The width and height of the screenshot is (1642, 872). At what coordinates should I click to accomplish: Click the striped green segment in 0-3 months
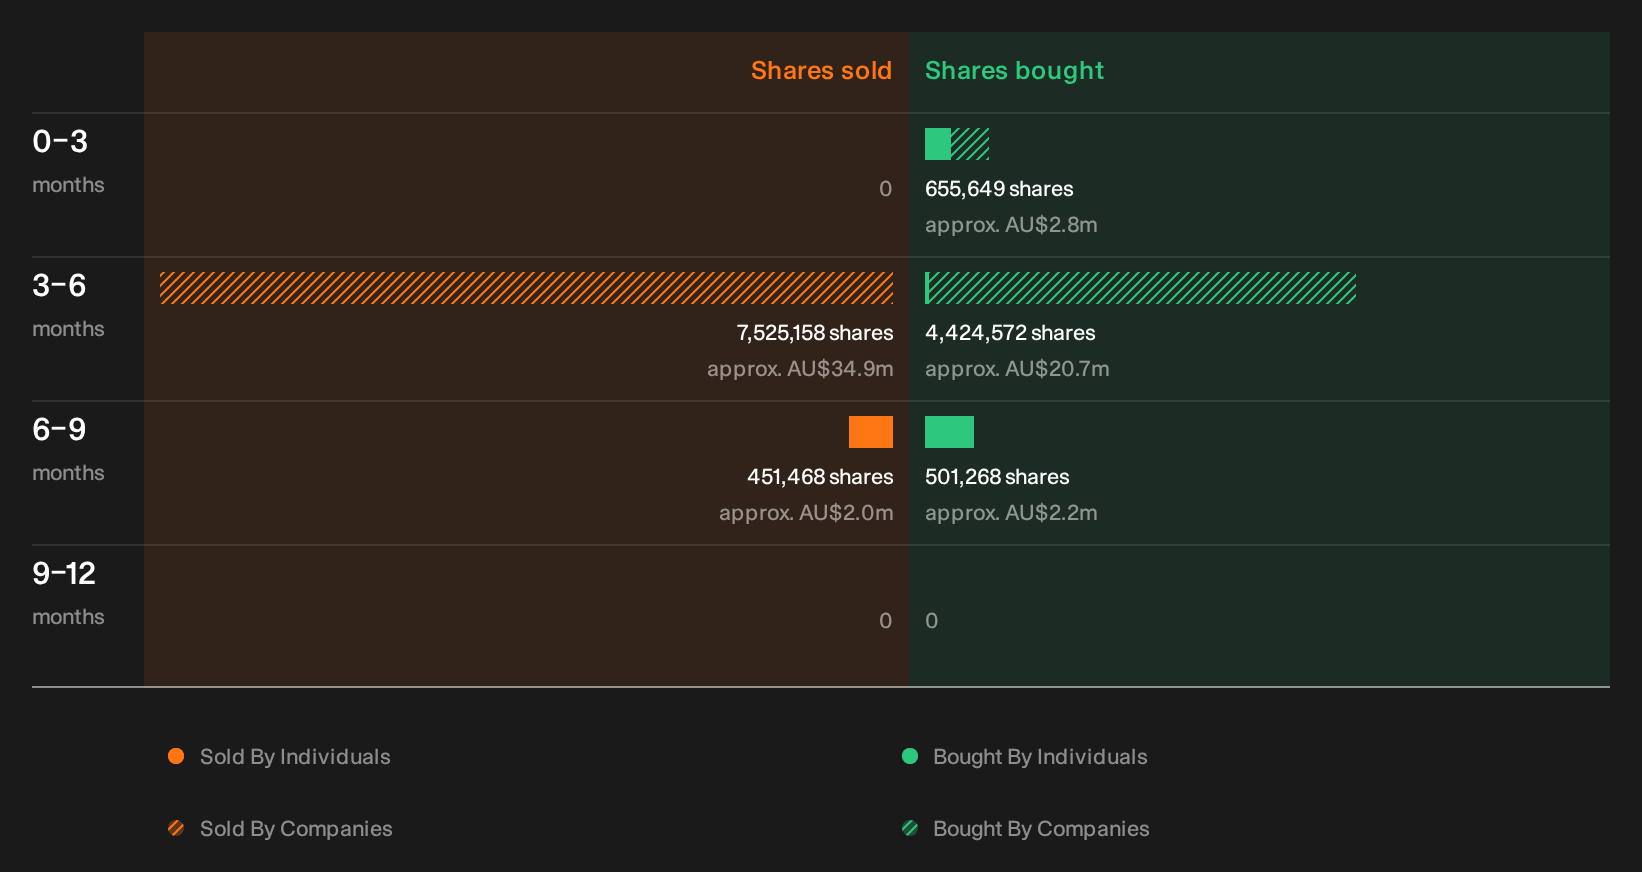970,144
